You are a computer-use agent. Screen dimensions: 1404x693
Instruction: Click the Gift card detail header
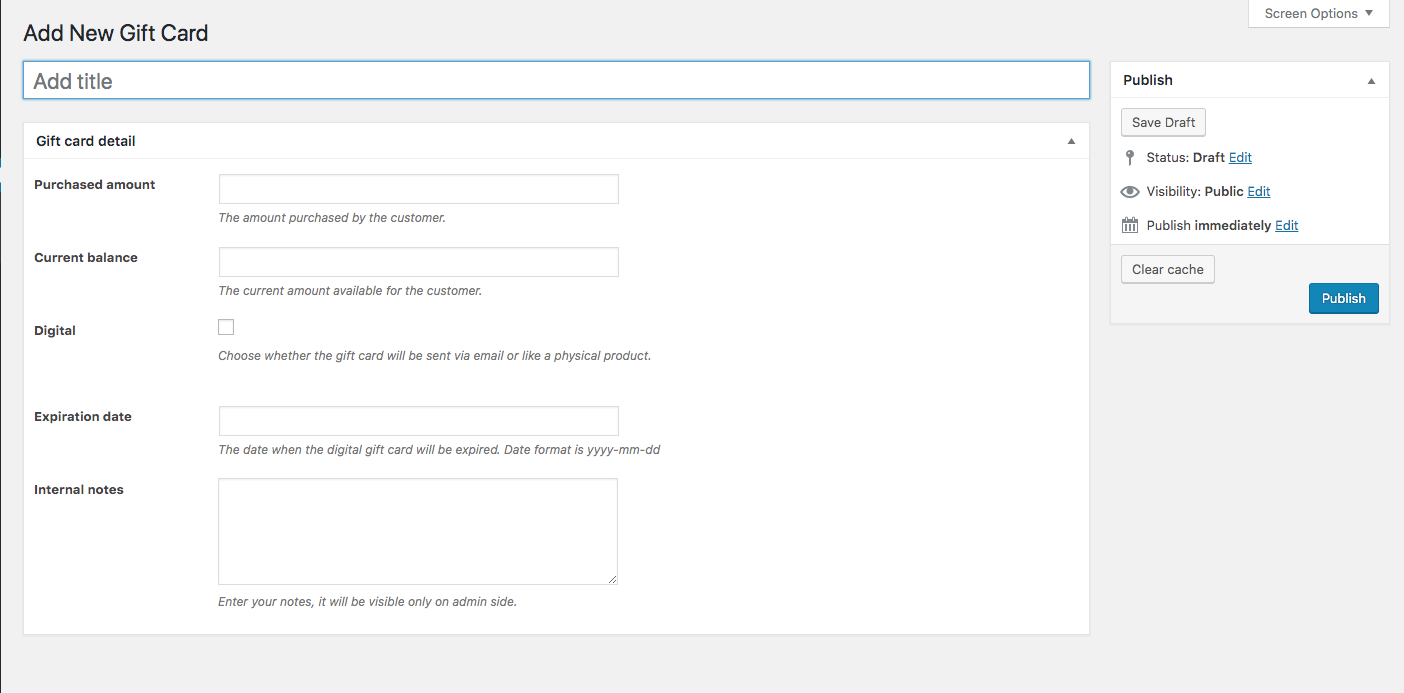86,142
